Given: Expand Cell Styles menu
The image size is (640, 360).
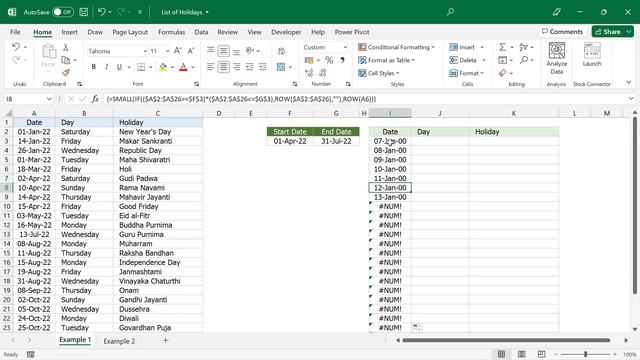Looking at the screenshot, I should (379, 73).
